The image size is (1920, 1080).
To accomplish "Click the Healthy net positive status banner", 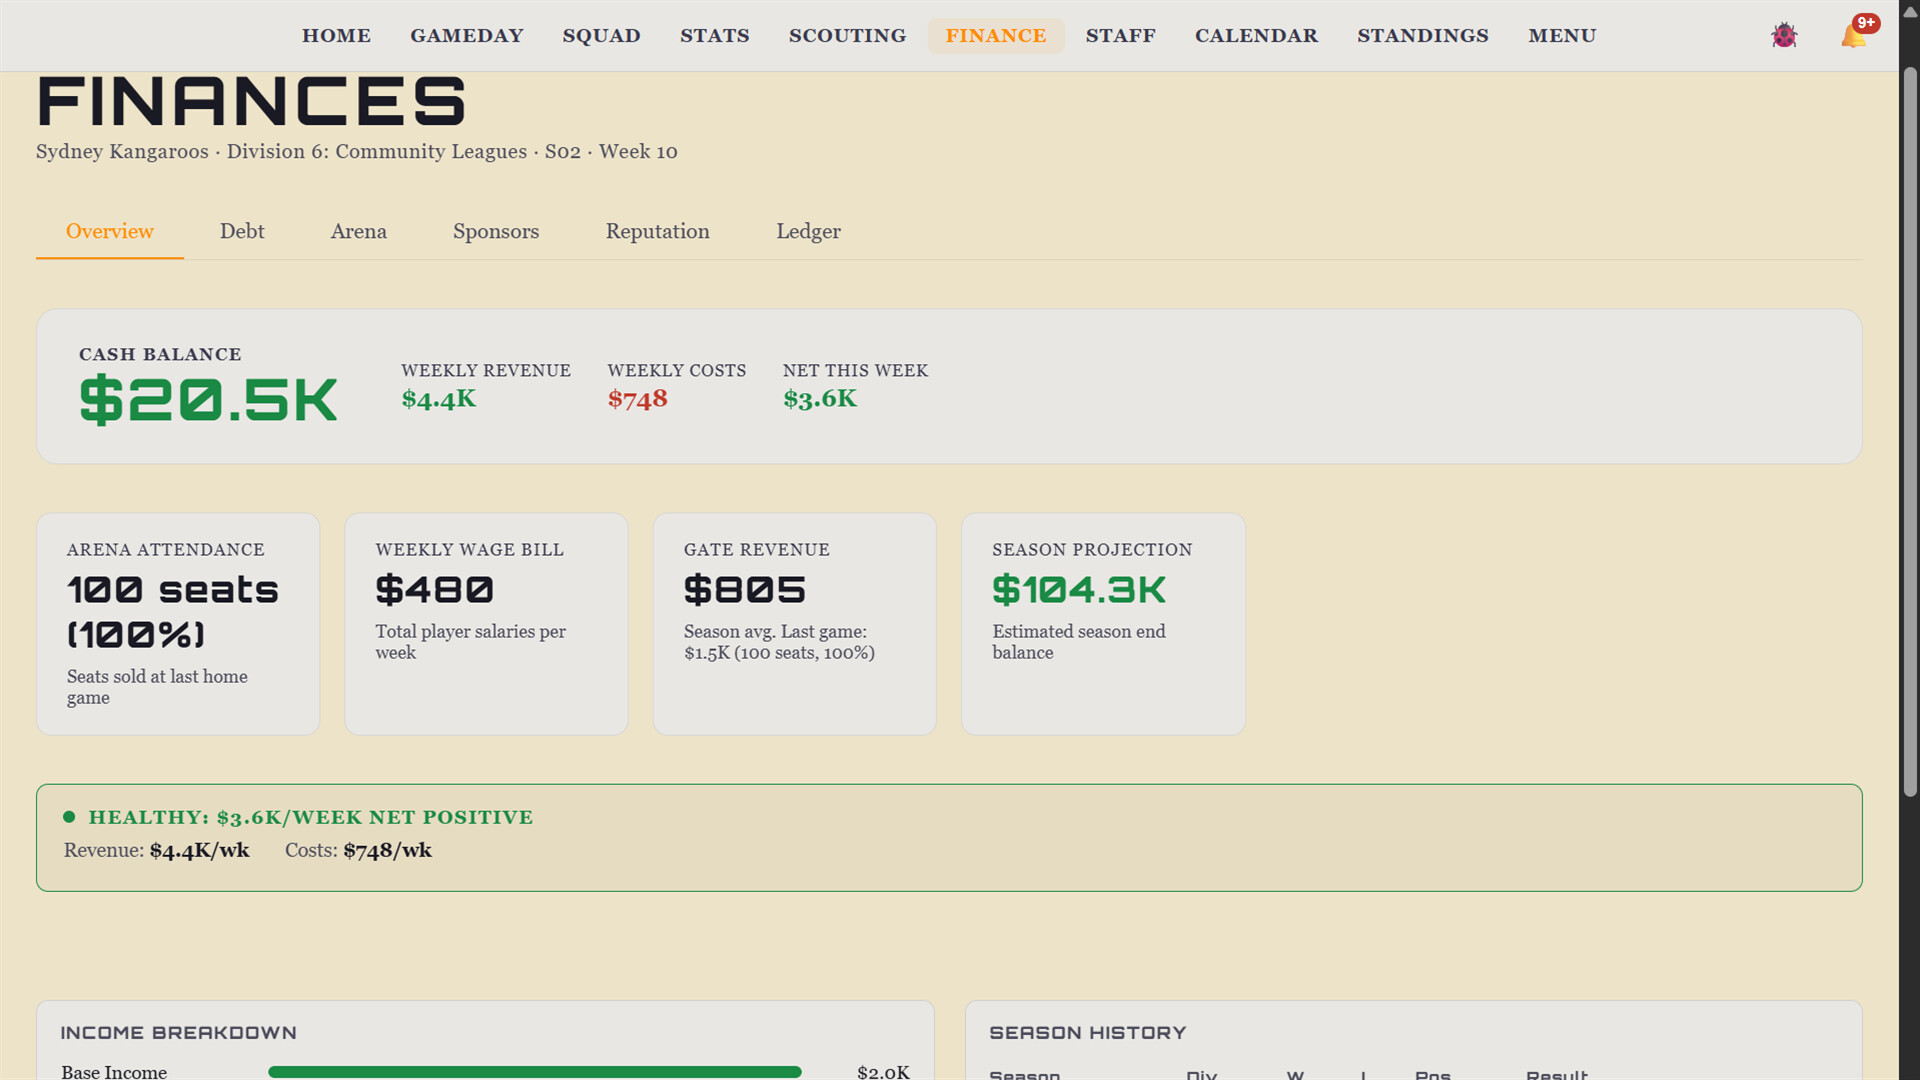I will [x=949, y=838].
